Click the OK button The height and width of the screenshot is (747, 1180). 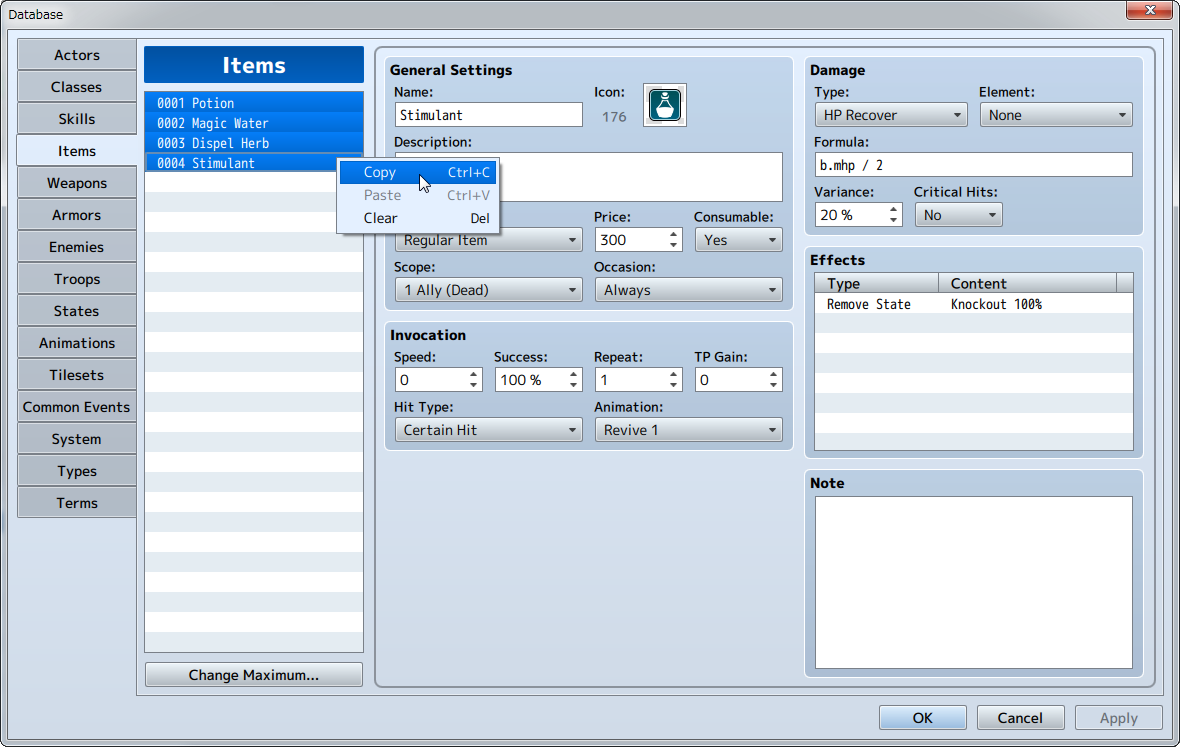(x=922, y=718)
